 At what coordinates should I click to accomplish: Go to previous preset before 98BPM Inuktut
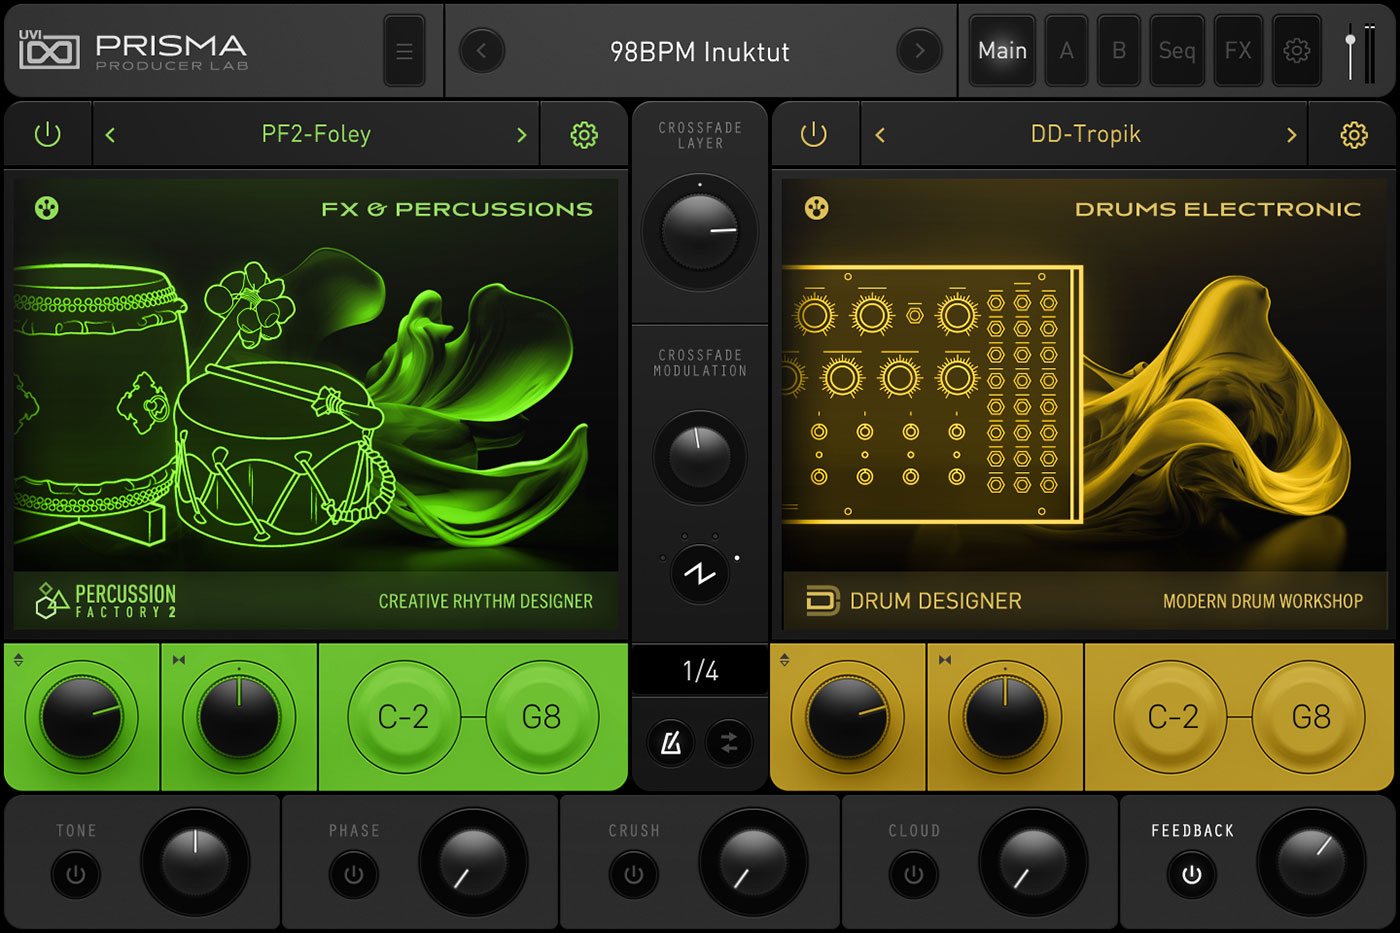(x=481, y=51)
